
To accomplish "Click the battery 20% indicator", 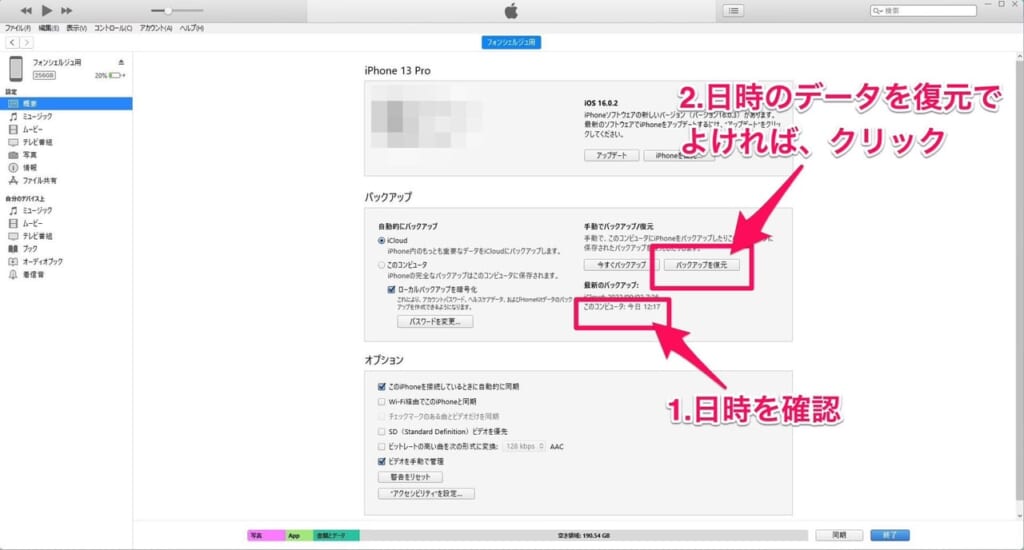I will click(x=110, y=76).
